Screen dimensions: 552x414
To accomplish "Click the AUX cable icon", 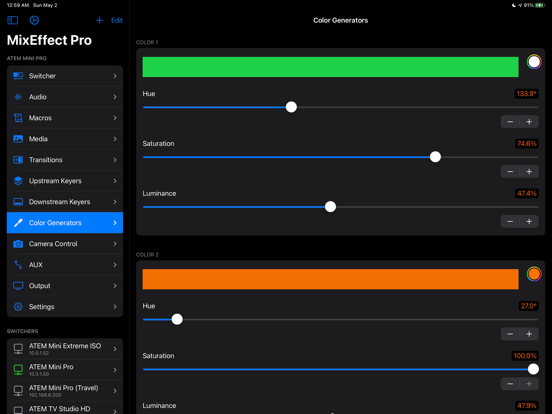I will (18, 264).
